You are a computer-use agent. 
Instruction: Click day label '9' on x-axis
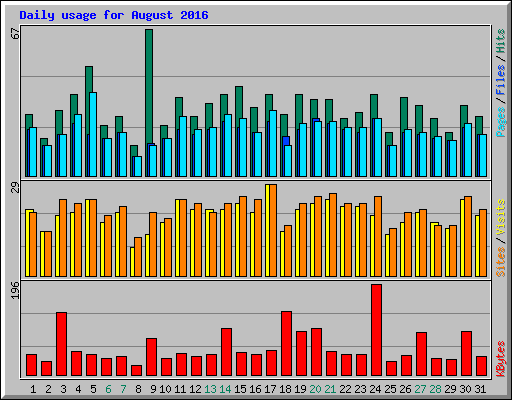pos(153,389)
